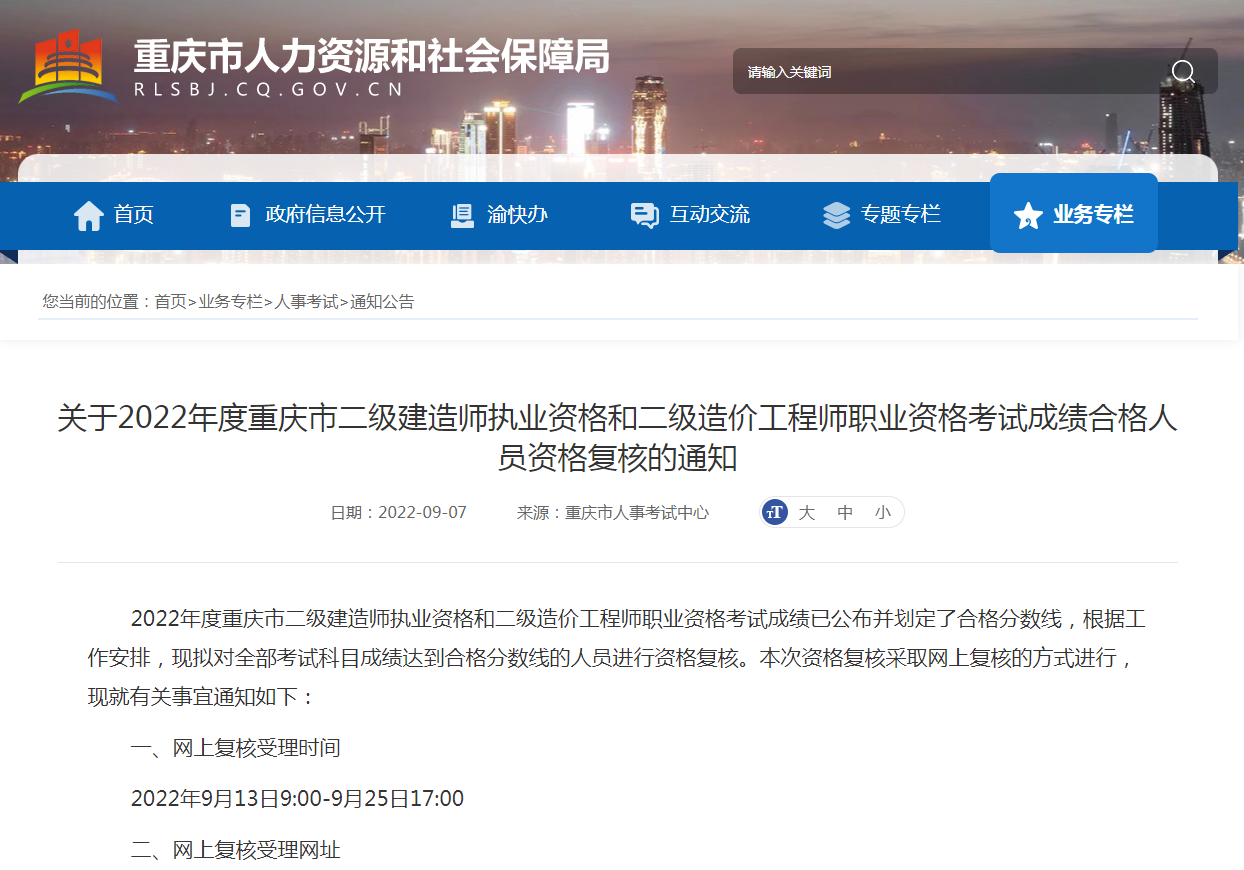The width and height of the screenshot is (1244, 870).
Task: Open 人事考试 breadcrumb link
Action: [307, 301]
